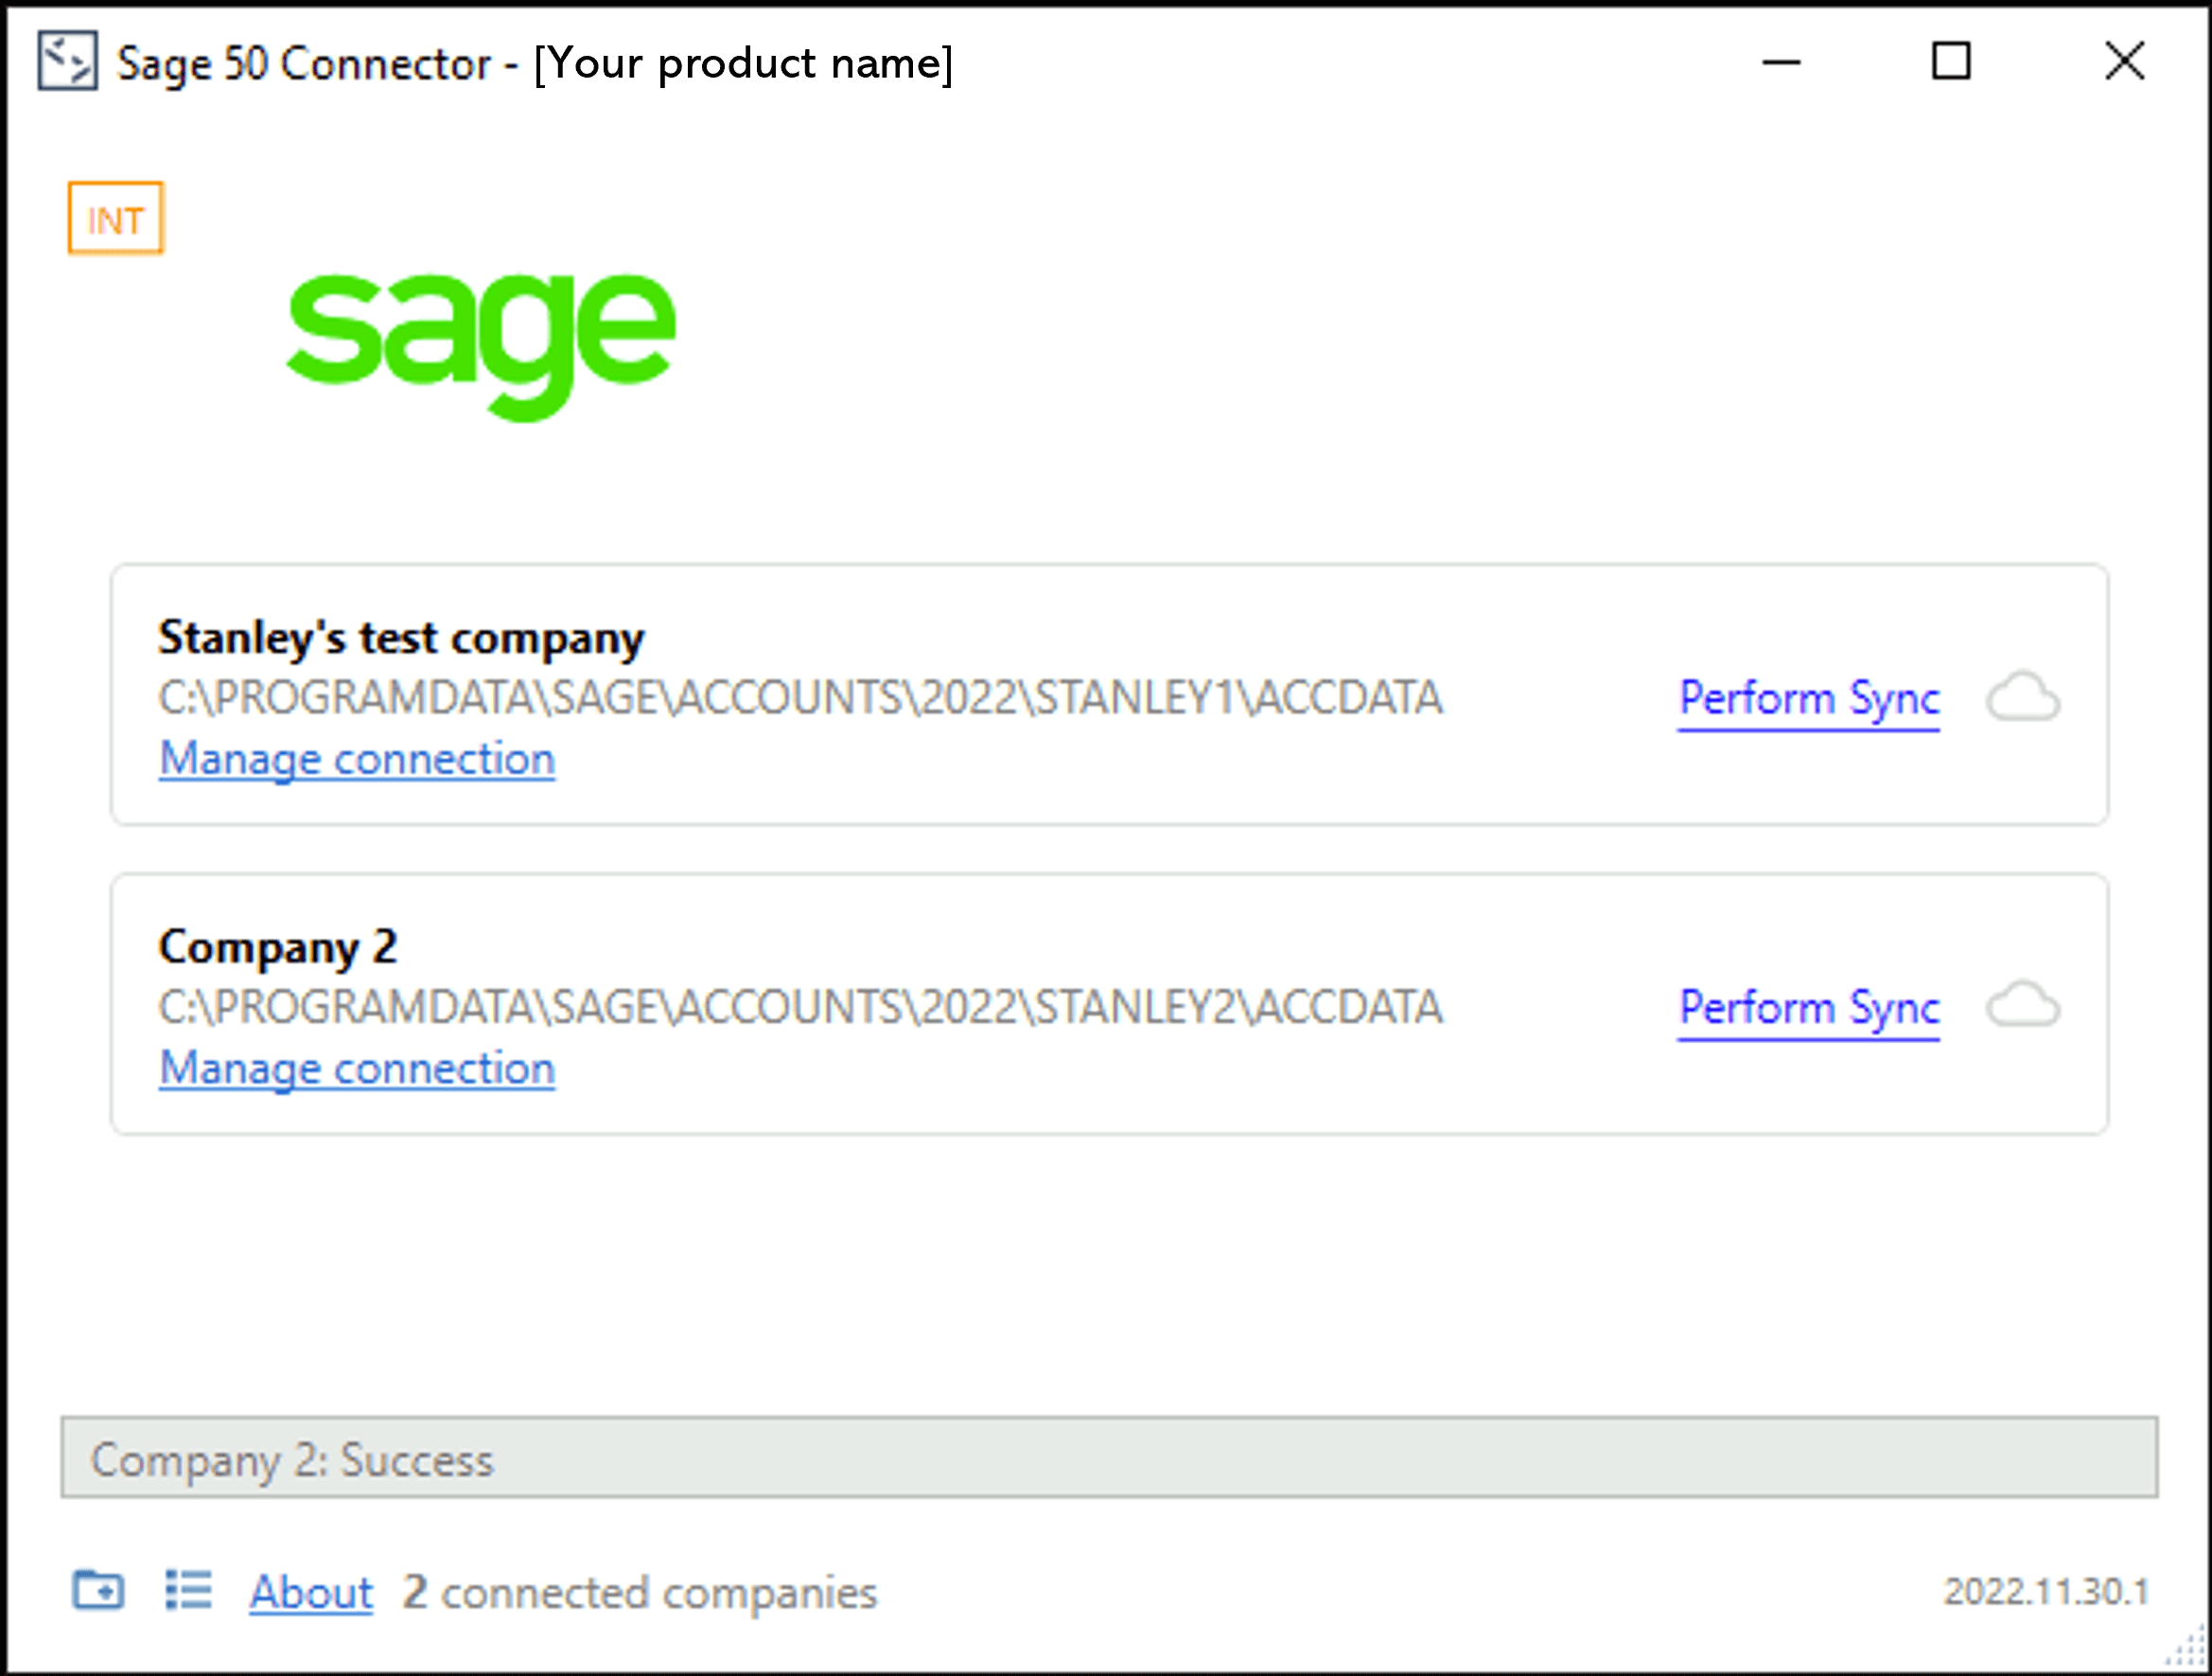
Task: Select Stanley's test company name
Action: coord(401,638)
